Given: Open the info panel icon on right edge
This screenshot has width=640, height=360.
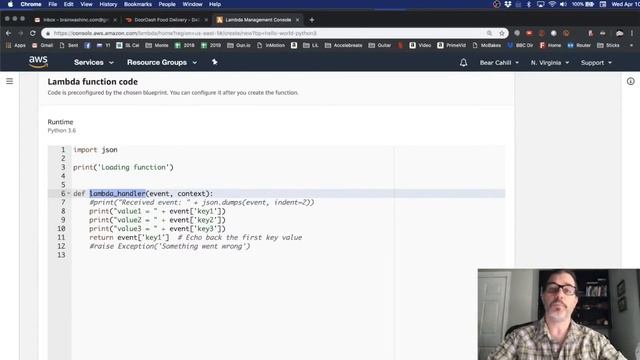Looking at the screenshot, I should [x=631, y=81].
